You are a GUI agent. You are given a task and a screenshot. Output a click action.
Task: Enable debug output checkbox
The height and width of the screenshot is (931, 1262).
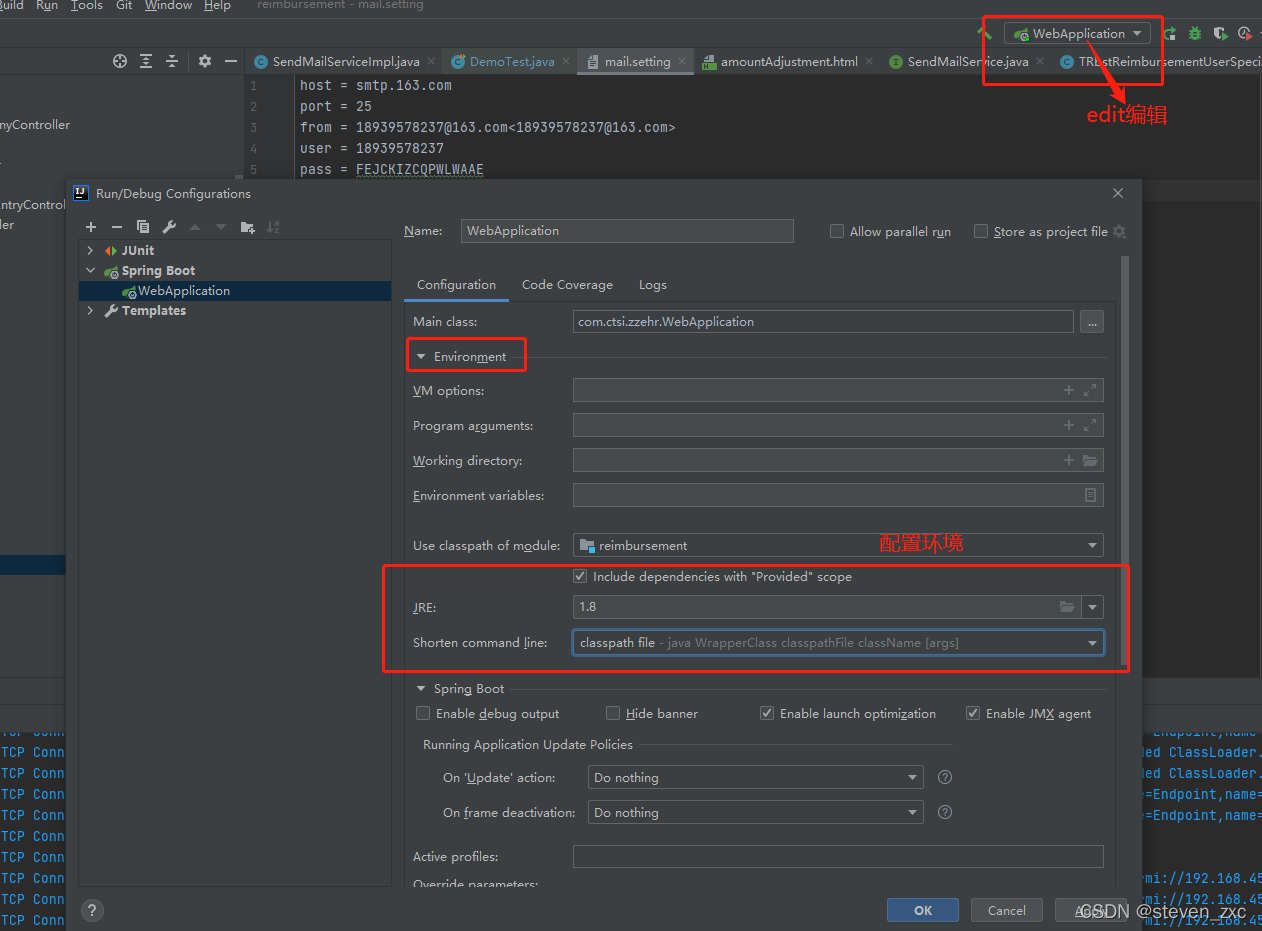[x=423, y=713]
